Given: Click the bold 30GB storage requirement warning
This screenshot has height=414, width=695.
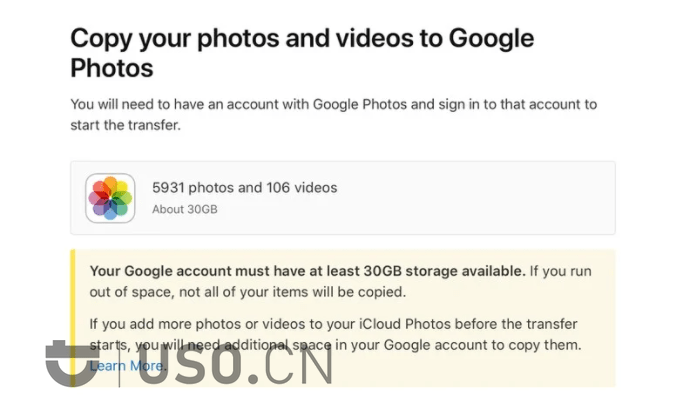Looking at the screenshot, I should pyautogui.click(x=308, y=271).
